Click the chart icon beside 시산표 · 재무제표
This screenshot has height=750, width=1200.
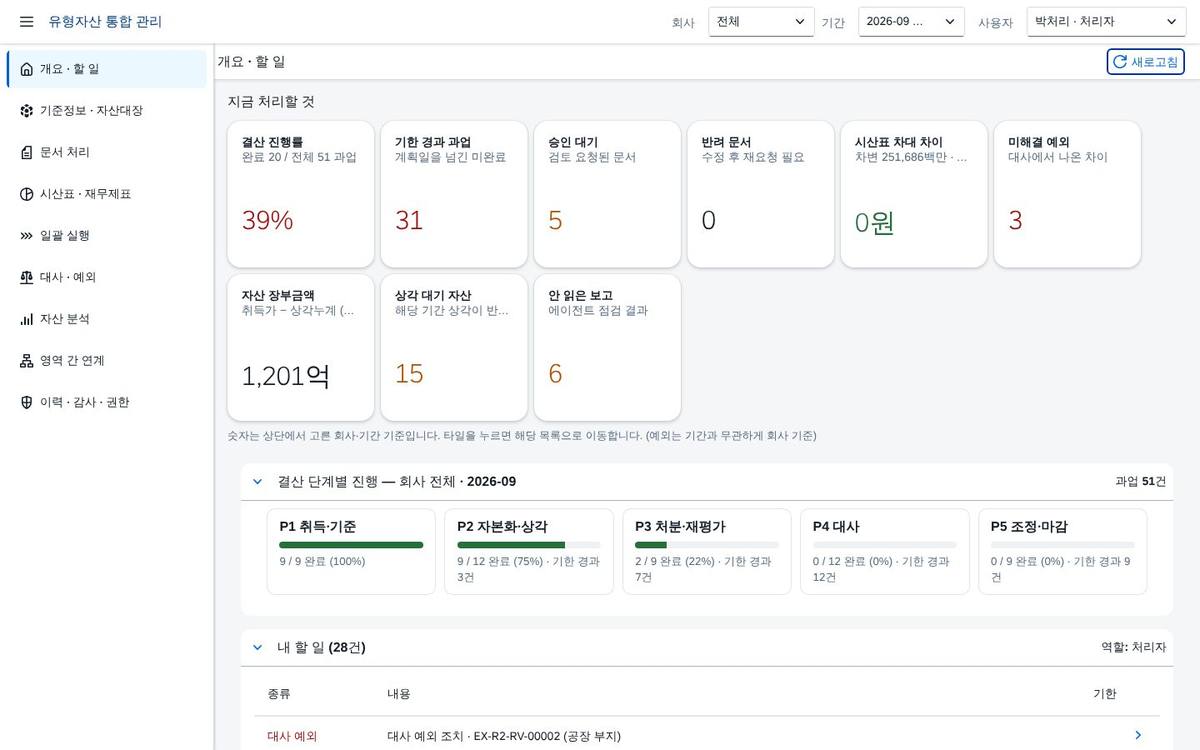coord(26,194)
